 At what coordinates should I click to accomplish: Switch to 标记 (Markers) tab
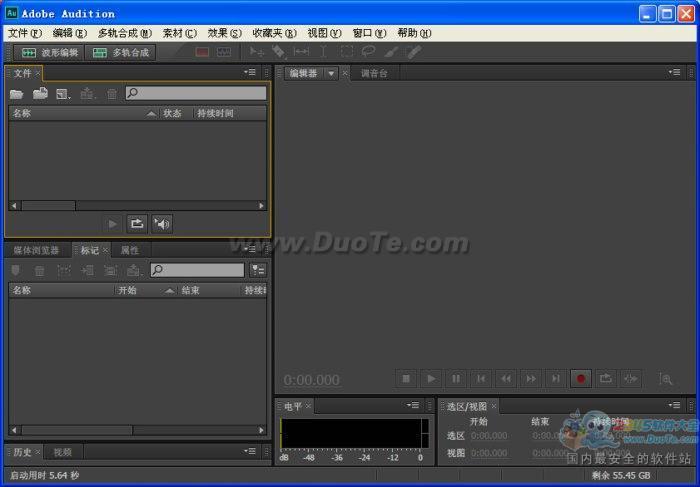coord(90,250)
